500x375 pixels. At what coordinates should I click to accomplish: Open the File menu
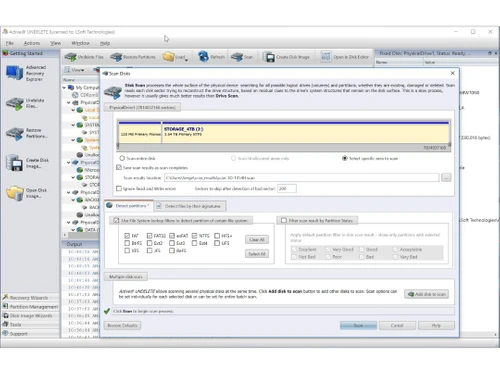[x=10, y=43]
